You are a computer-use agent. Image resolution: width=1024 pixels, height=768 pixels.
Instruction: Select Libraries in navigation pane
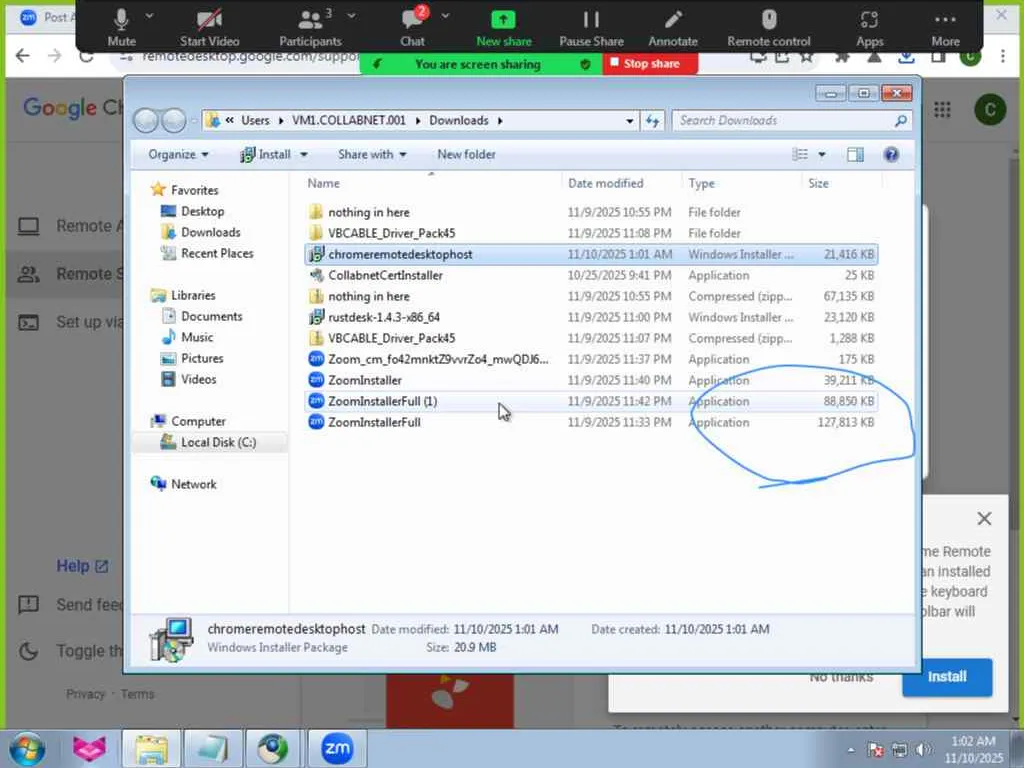pos(184,295)
